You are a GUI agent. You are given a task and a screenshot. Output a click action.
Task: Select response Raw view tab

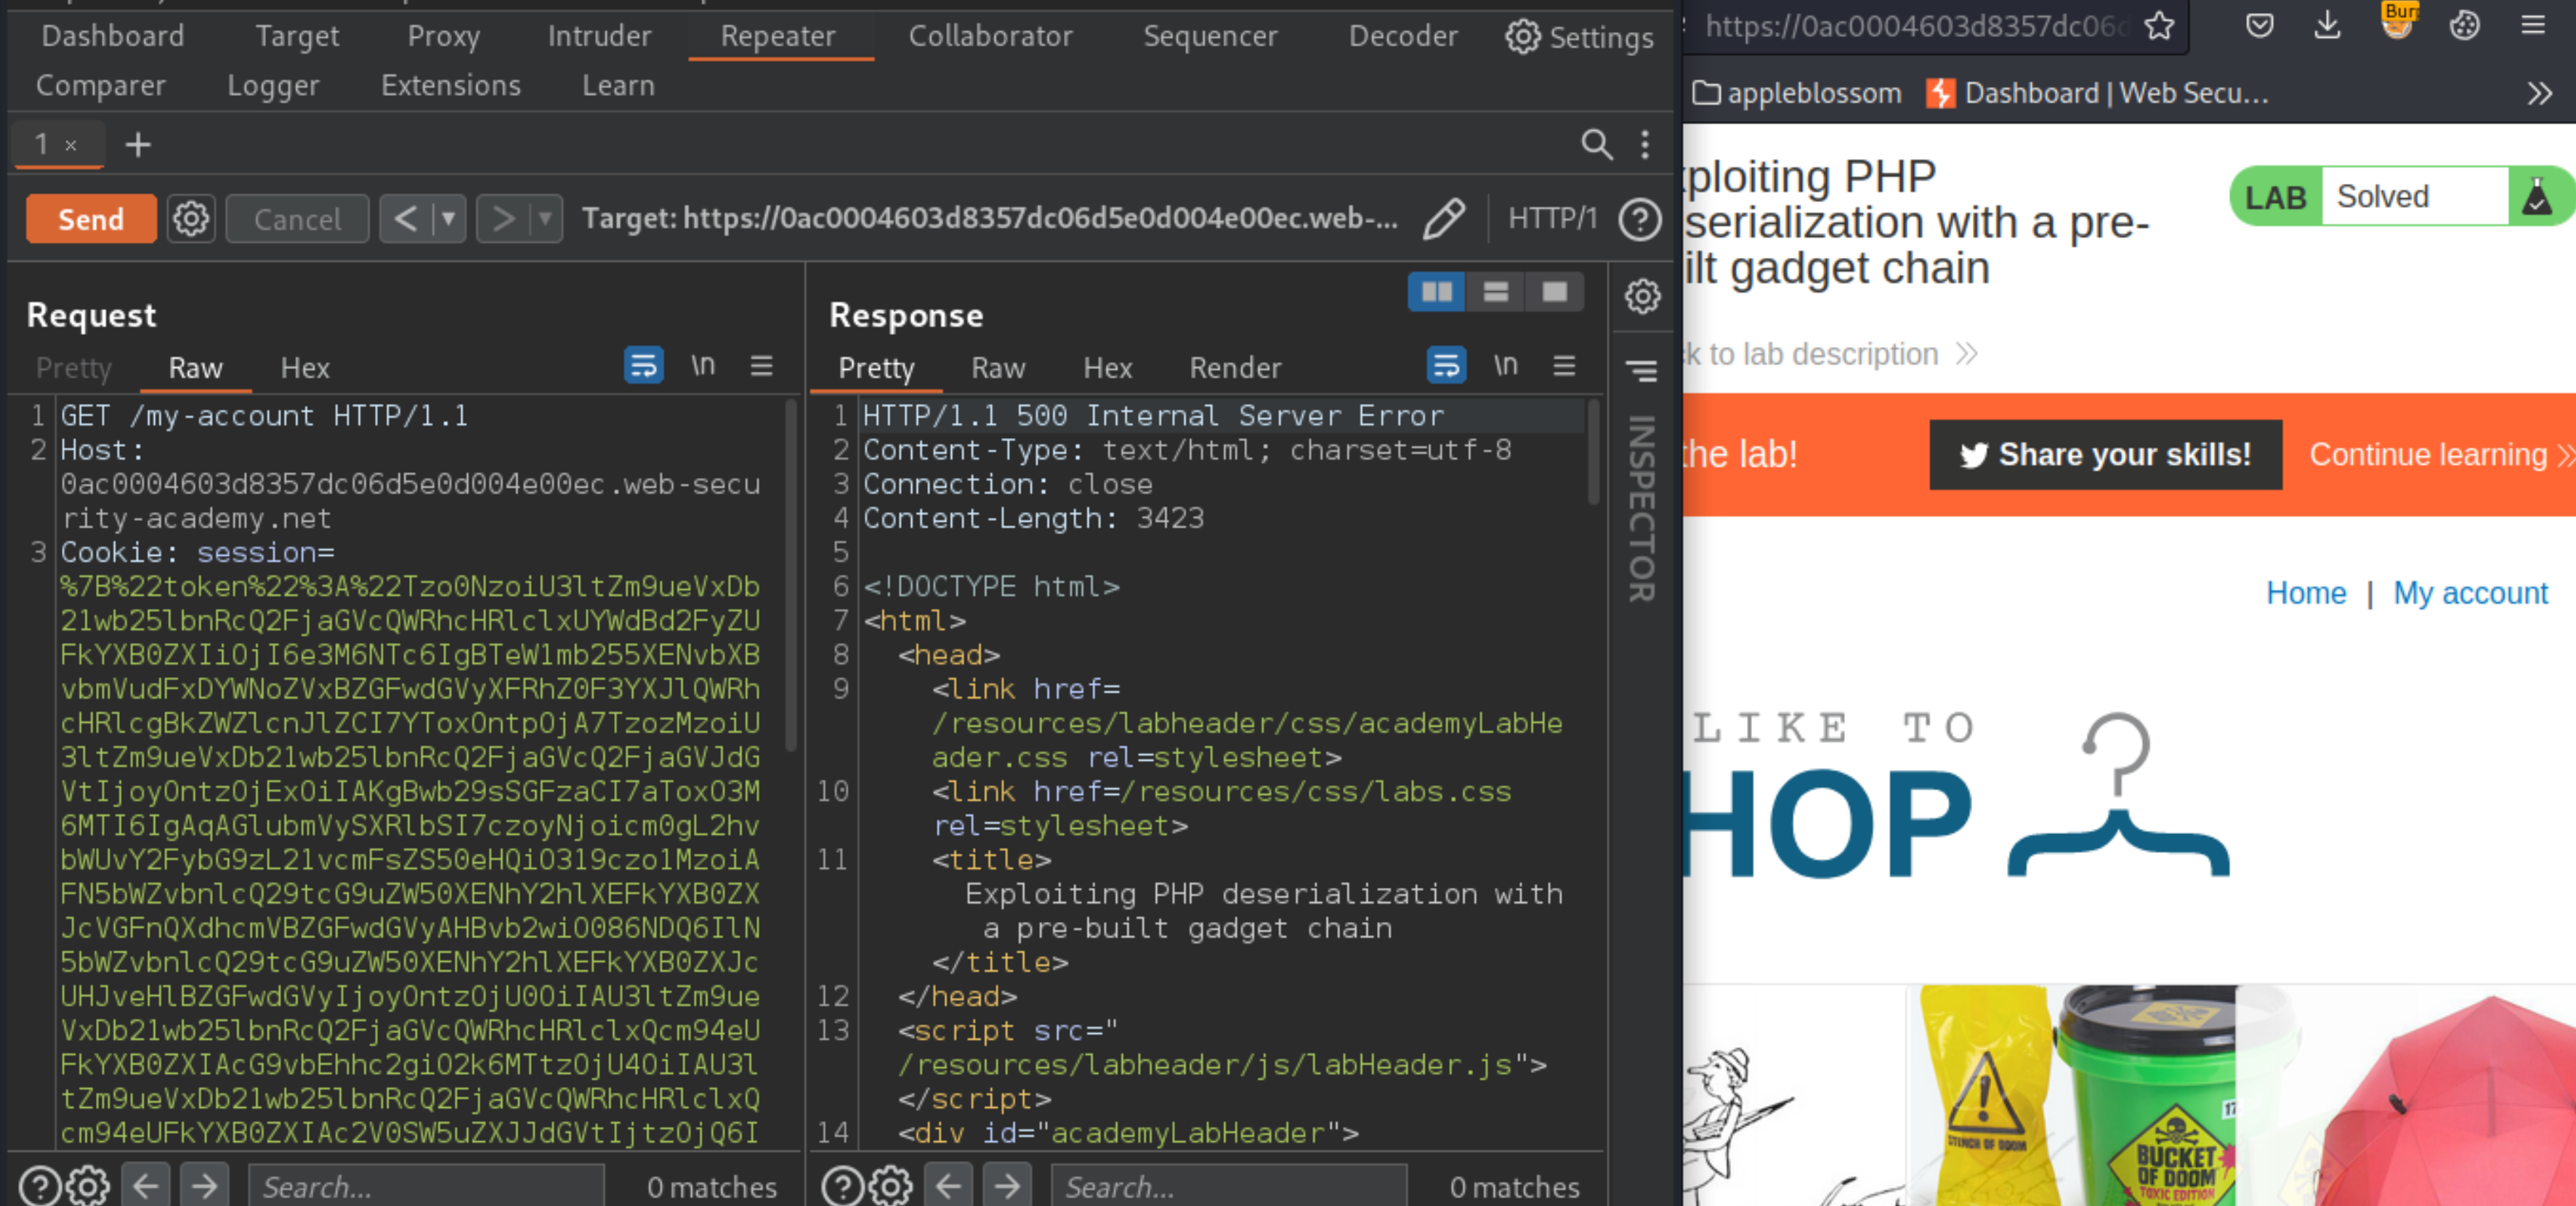point(998,368)
